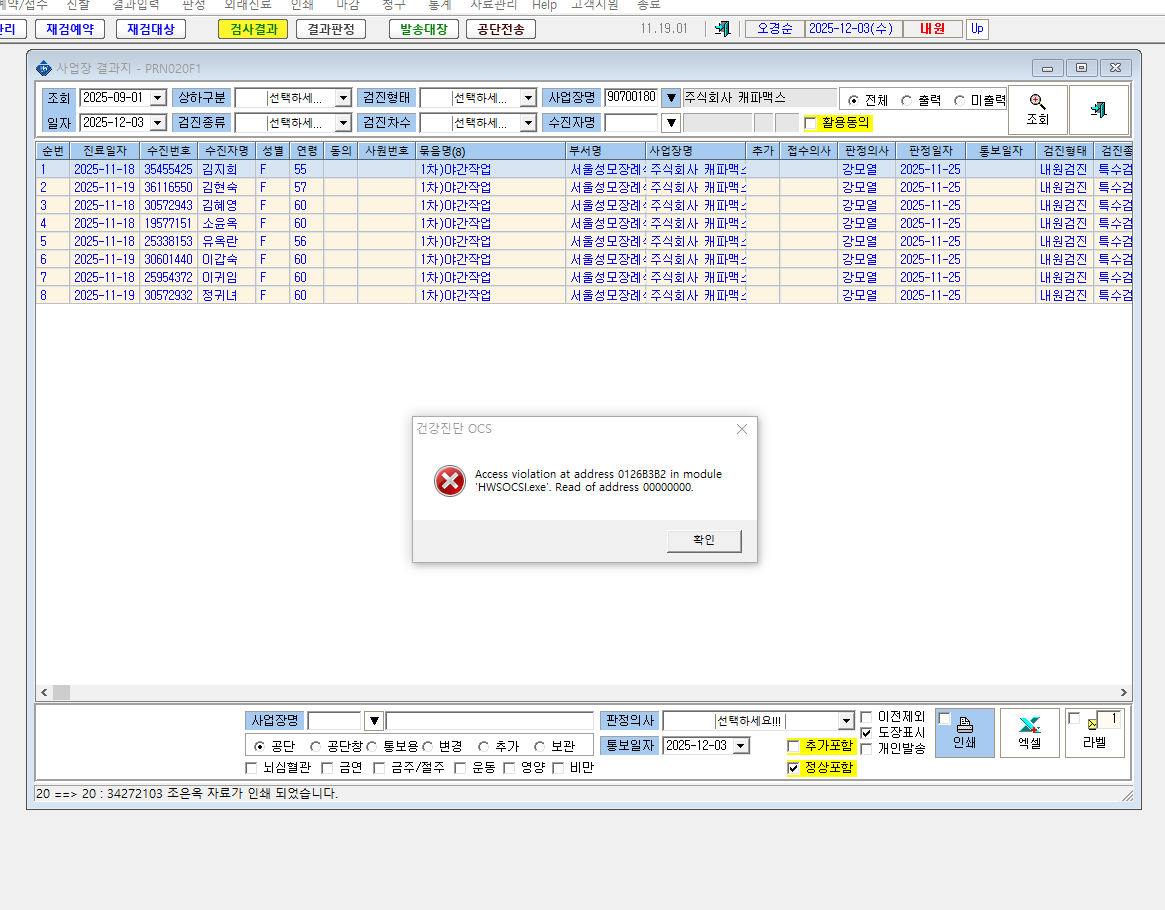Open the 검사결과 tab button
1165x910 pixels.
(x=253, y=29)
